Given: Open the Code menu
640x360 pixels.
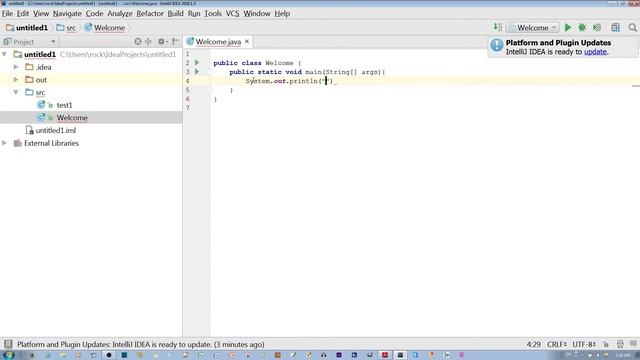Looking at the screenshot, I should coord(94,13).
